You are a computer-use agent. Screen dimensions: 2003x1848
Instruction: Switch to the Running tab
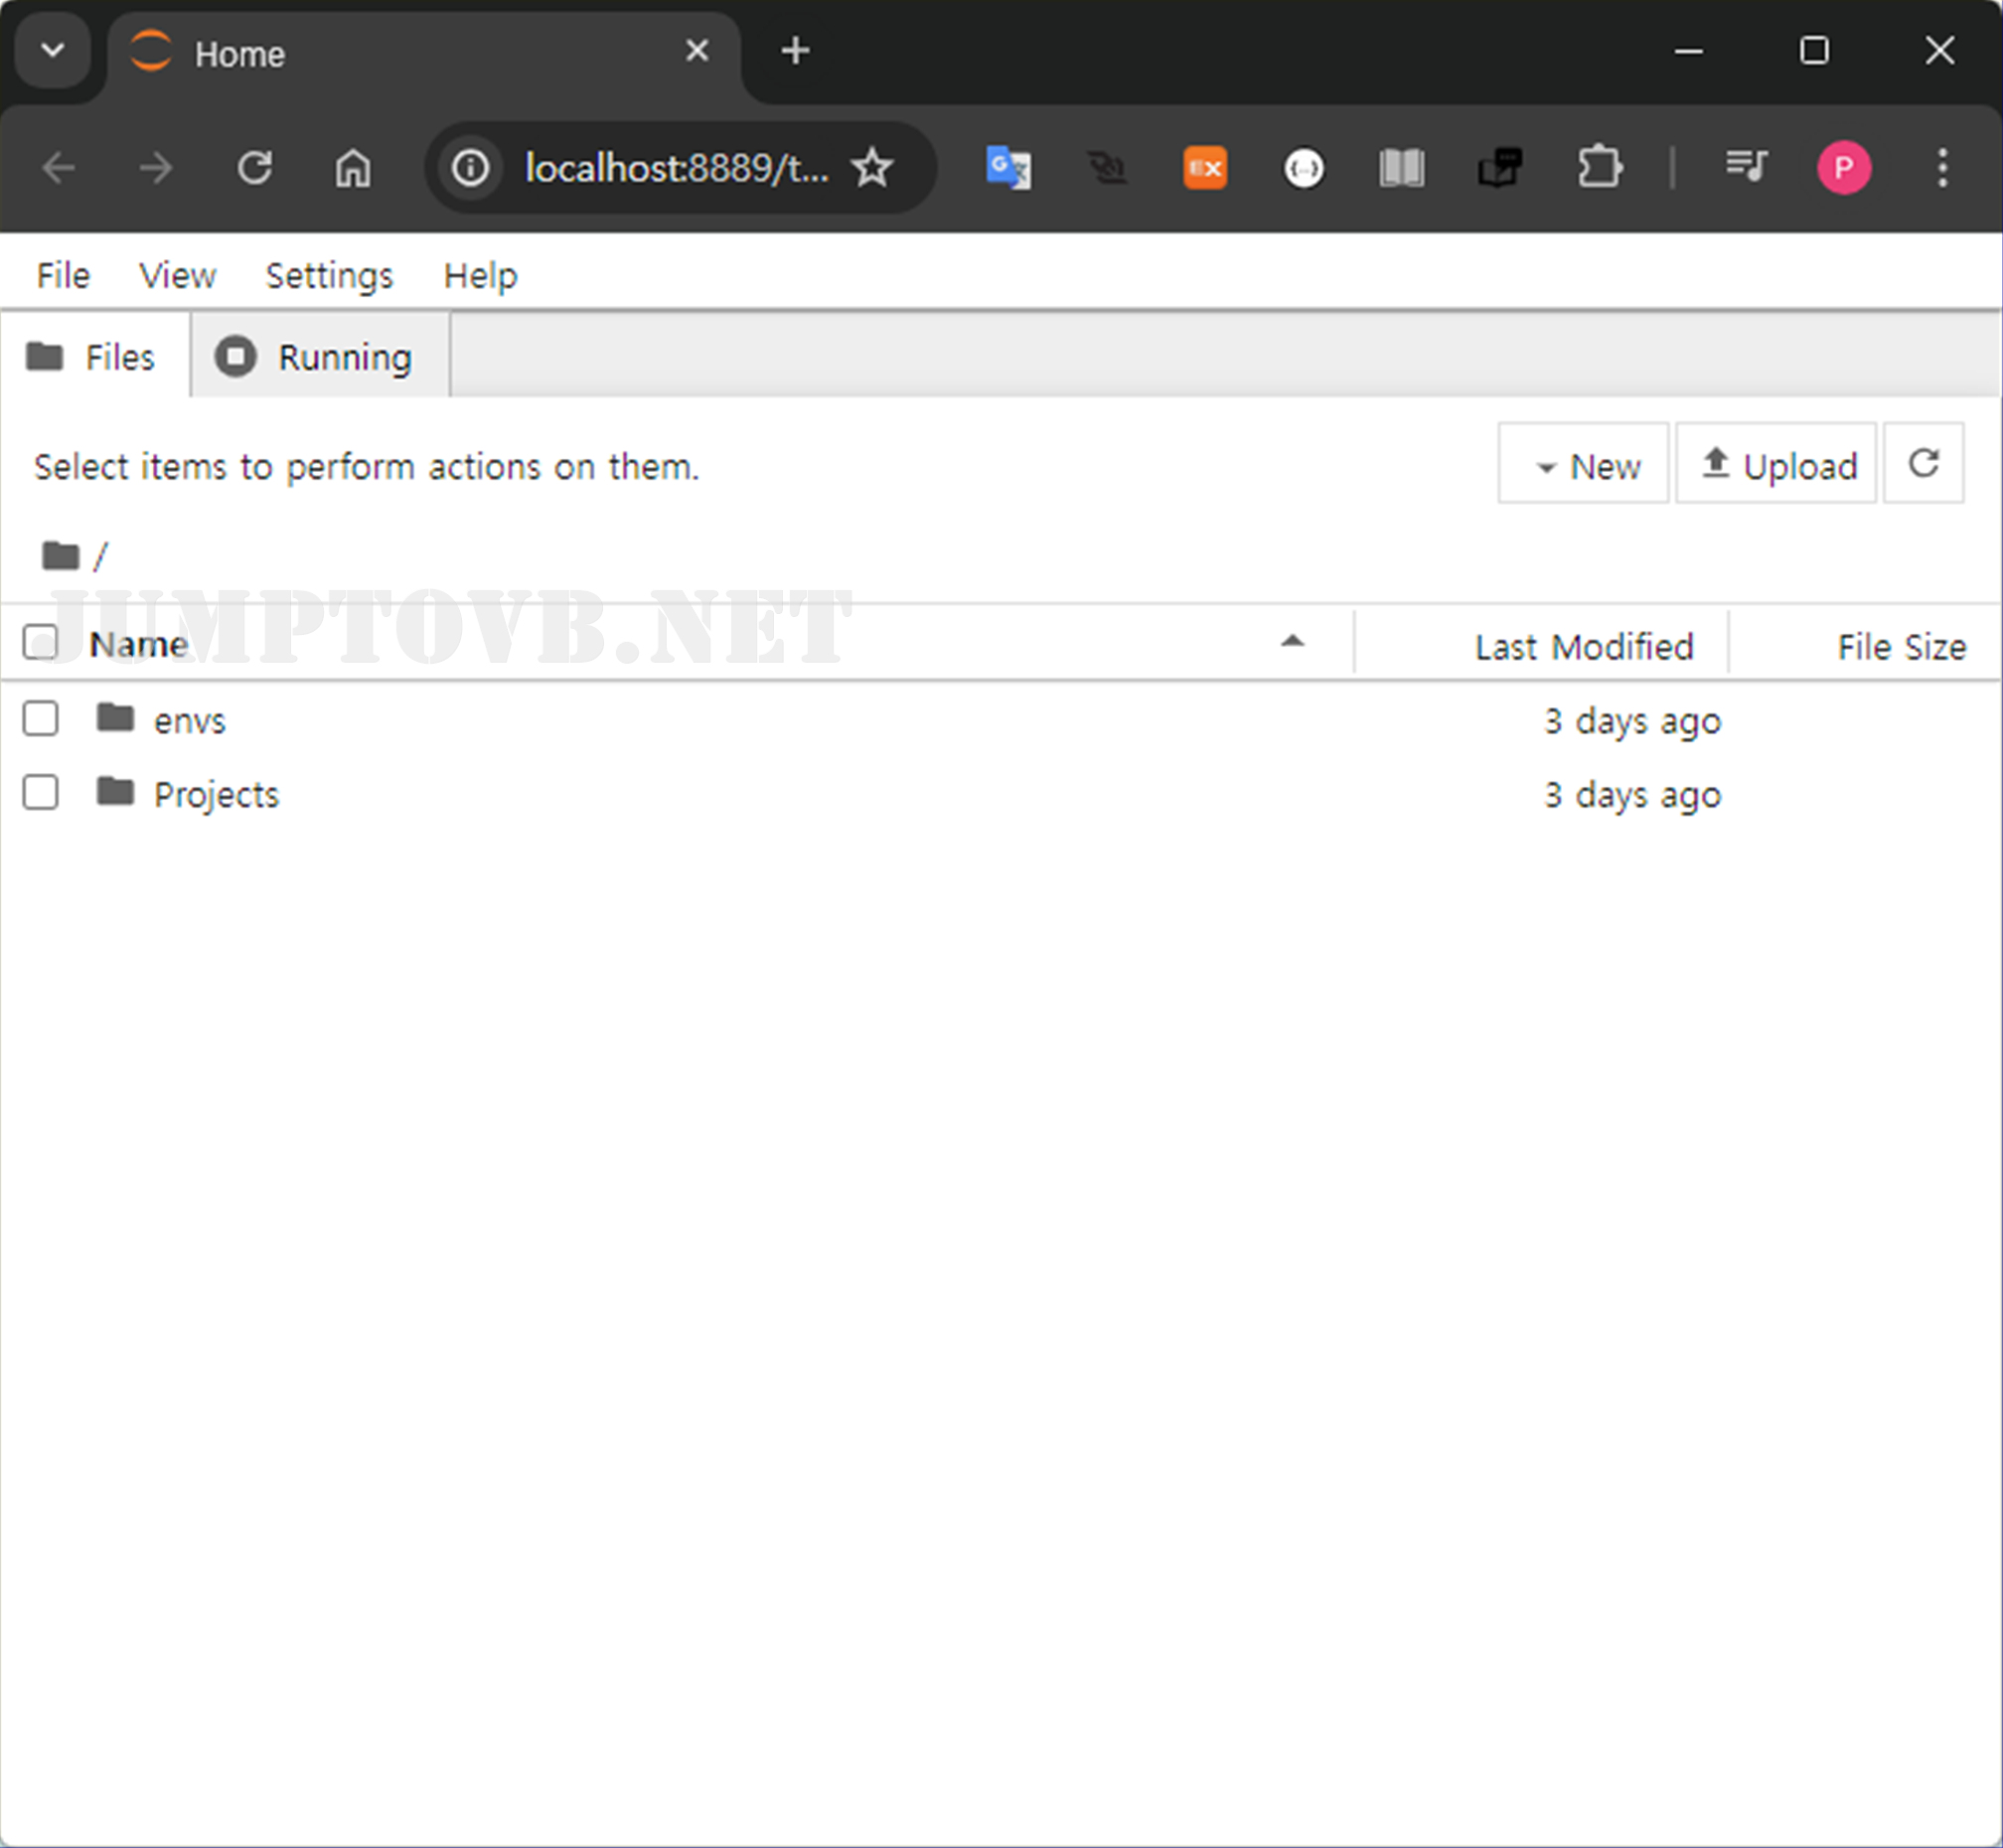point(320,357)
